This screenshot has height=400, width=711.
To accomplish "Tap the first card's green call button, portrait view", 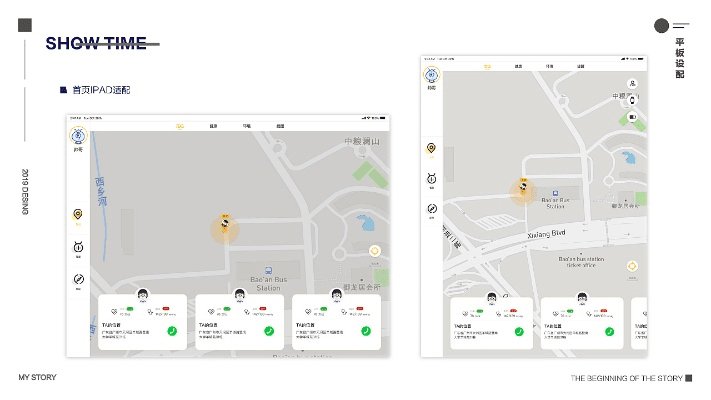I will click(x=521, y=332).
